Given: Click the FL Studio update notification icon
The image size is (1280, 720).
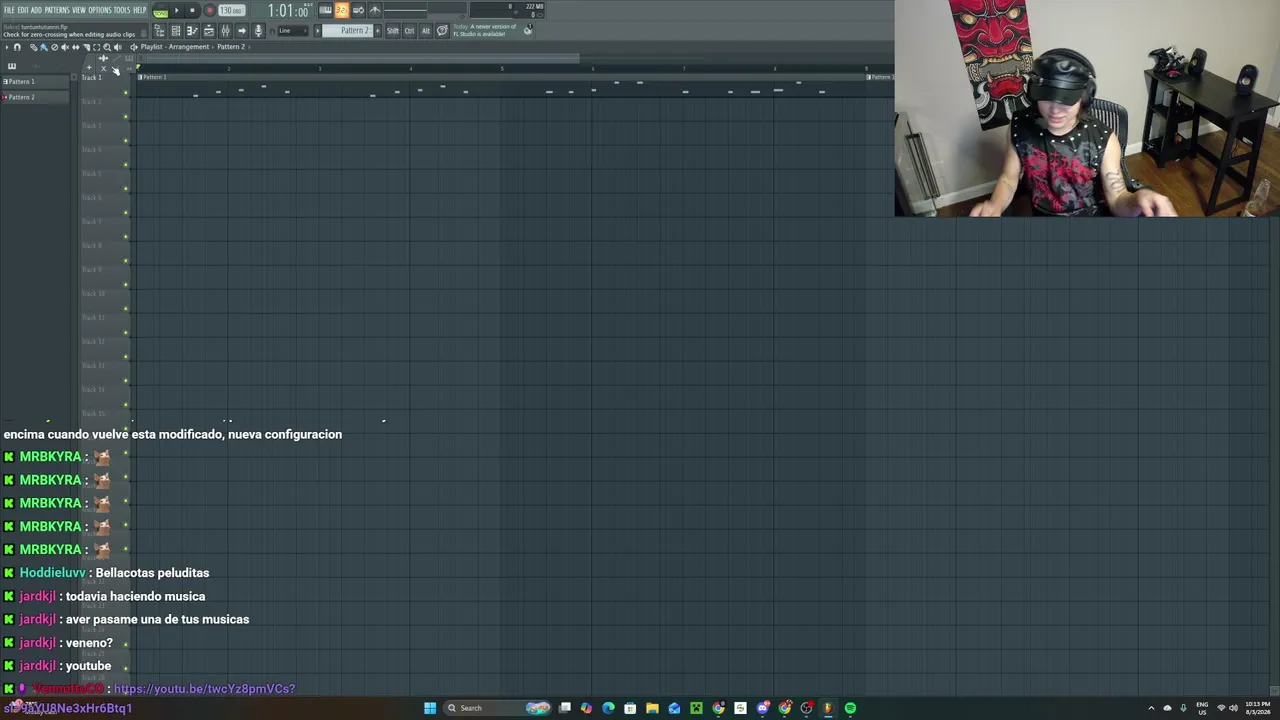Looking at the screenshot, I should 528,30.
